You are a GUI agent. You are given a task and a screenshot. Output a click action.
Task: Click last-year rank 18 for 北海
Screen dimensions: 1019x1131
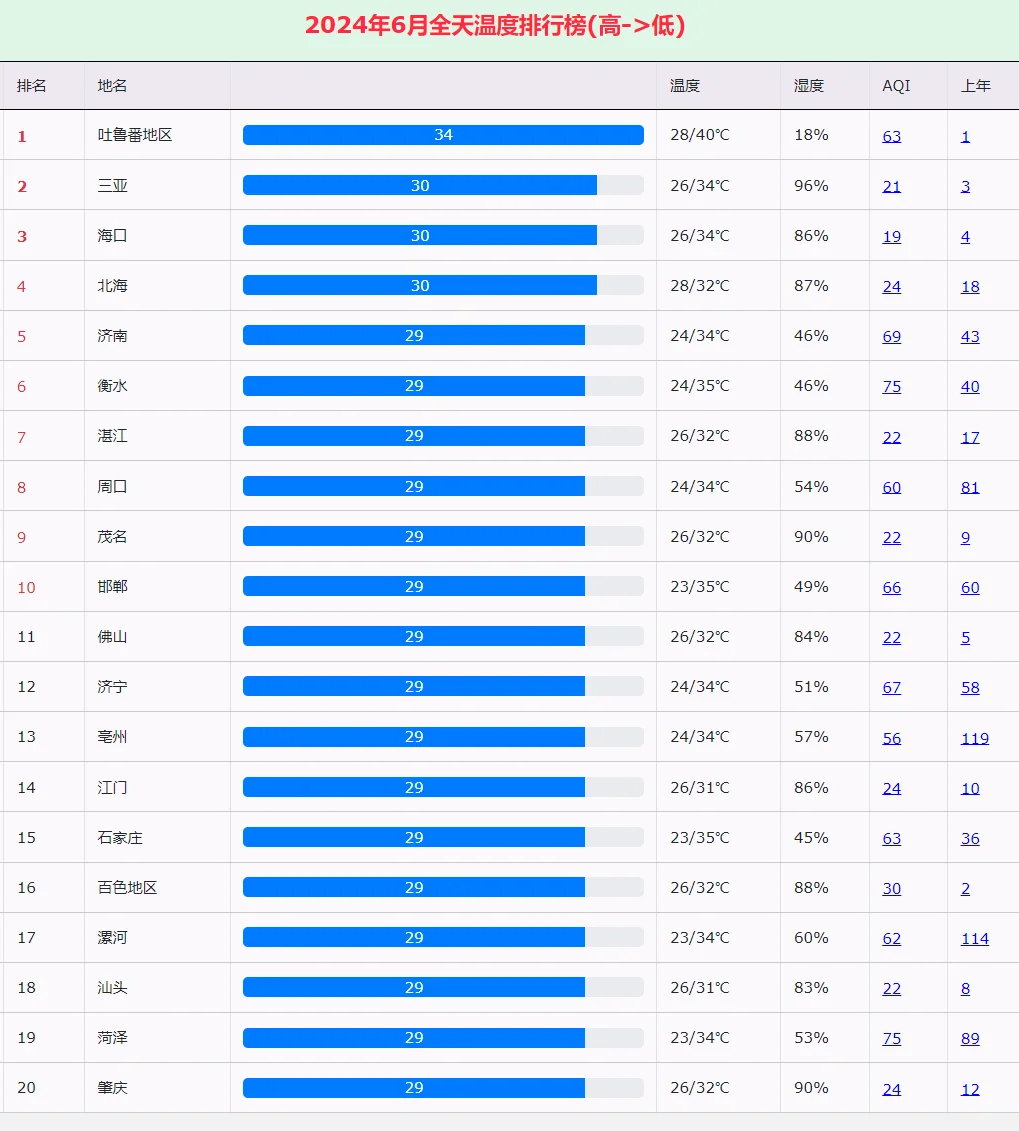tap(970, 286)
